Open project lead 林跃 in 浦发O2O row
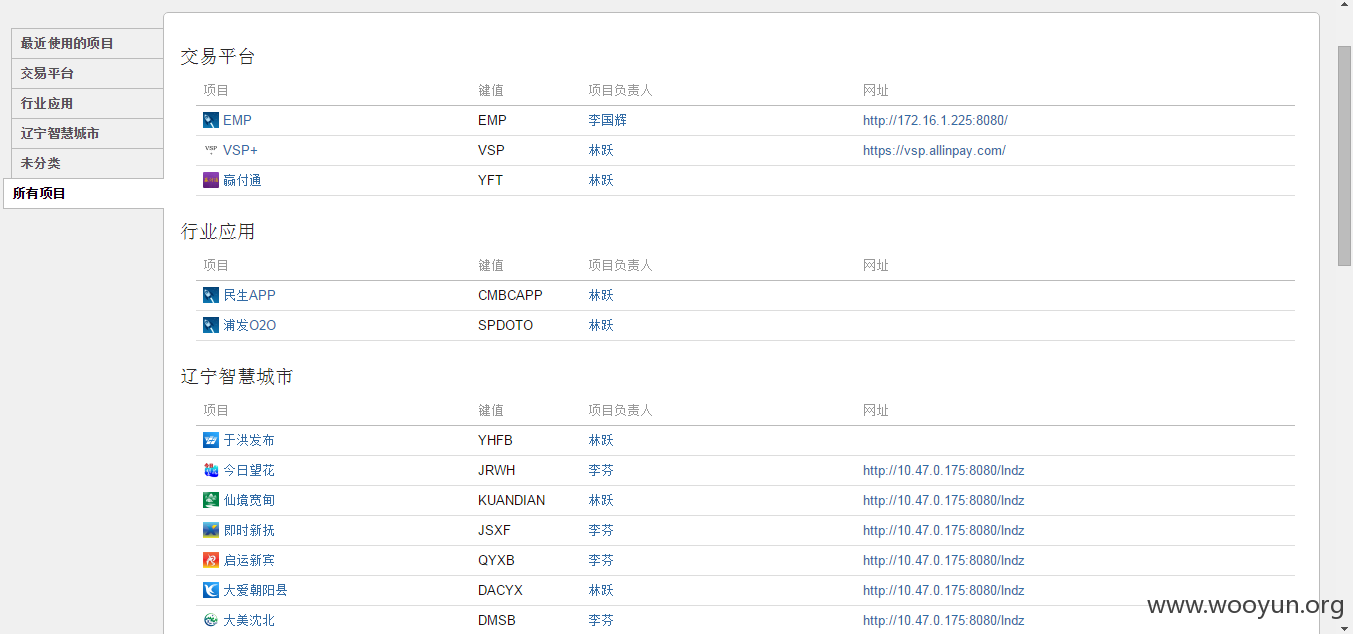 point(601,325)
